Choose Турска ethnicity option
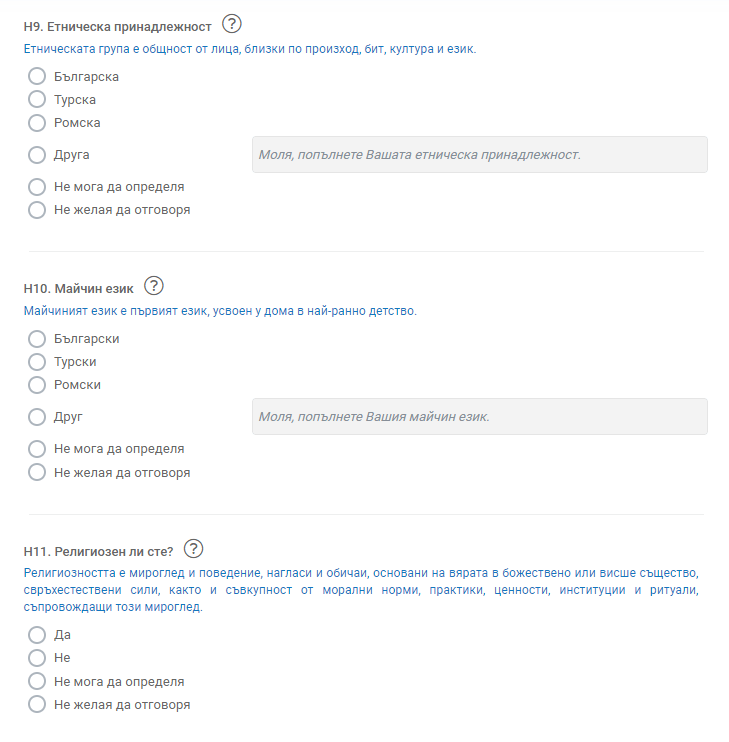This screenshot has height=742, width=729. tap(37, 99)
